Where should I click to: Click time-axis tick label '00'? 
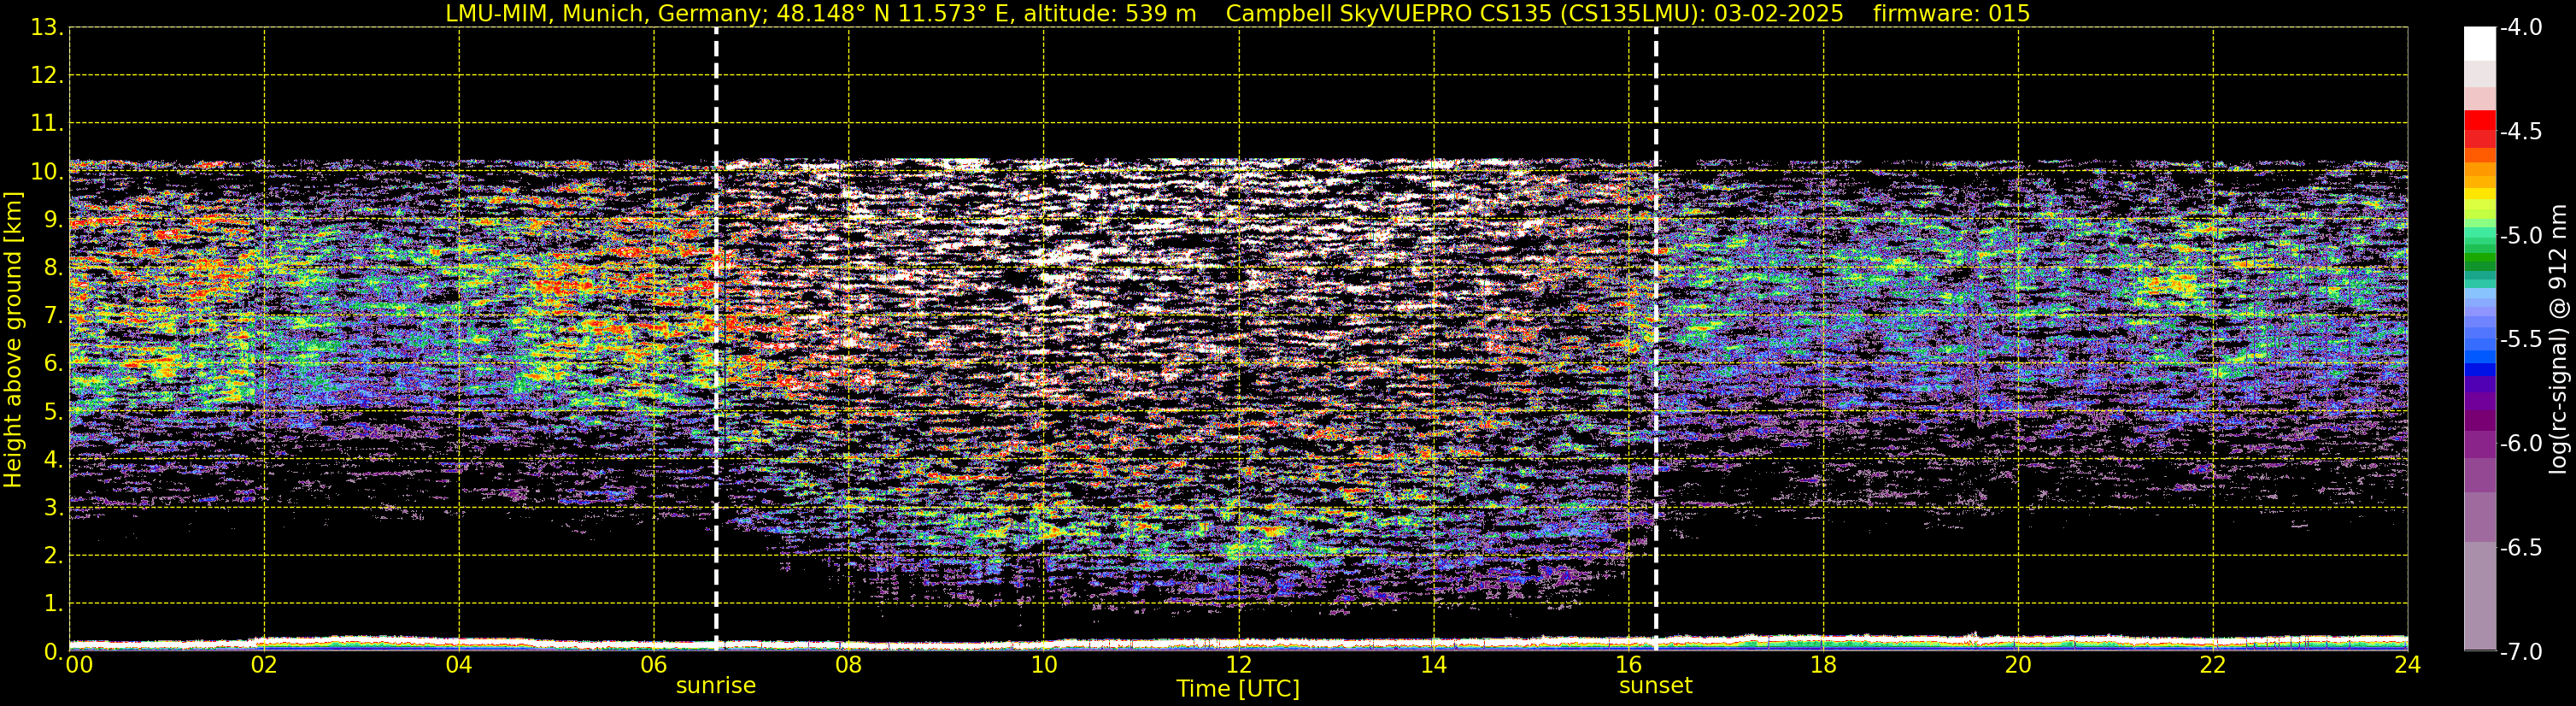point(79,664)
